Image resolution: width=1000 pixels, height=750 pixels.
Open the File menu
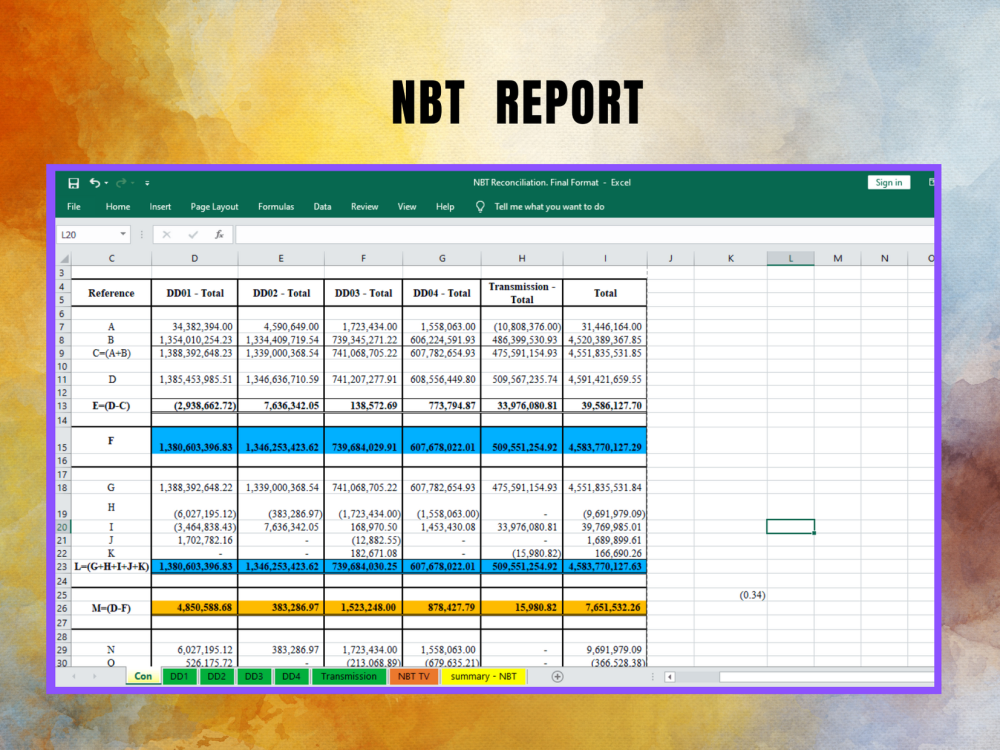(x=74, y=207)
